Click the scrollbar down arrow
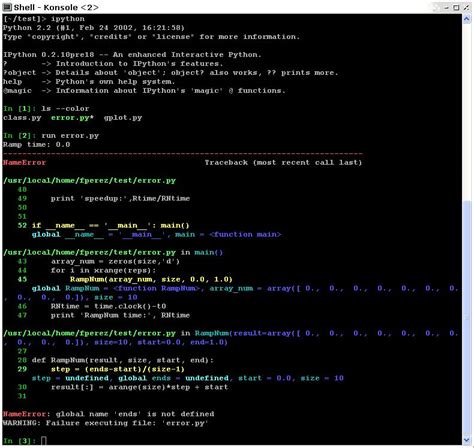474x448 pixels. [467, 440]
